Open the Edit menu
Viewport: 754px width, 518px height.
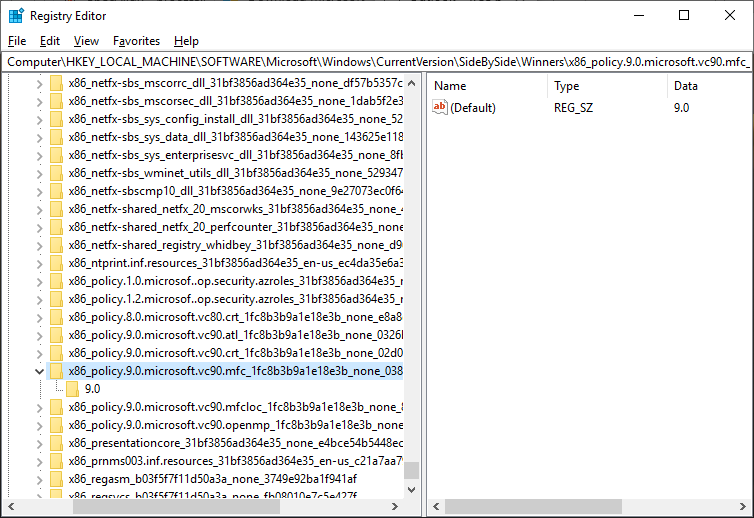pyautogui.click(x=50, y=41)
